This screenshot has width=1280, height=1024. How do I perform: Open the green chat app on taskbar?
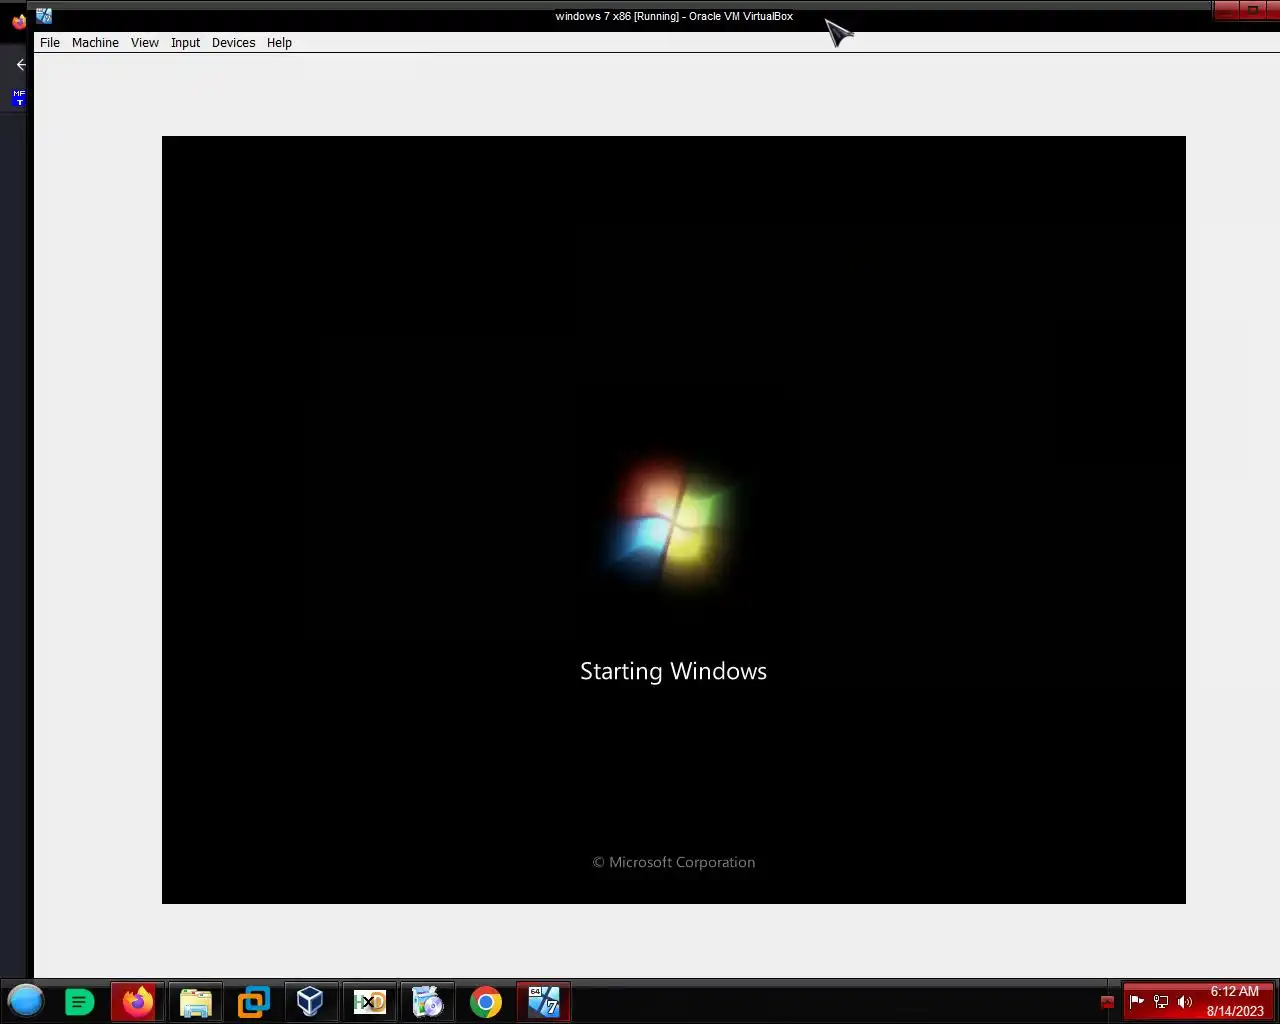click(x=80, y=1002)
